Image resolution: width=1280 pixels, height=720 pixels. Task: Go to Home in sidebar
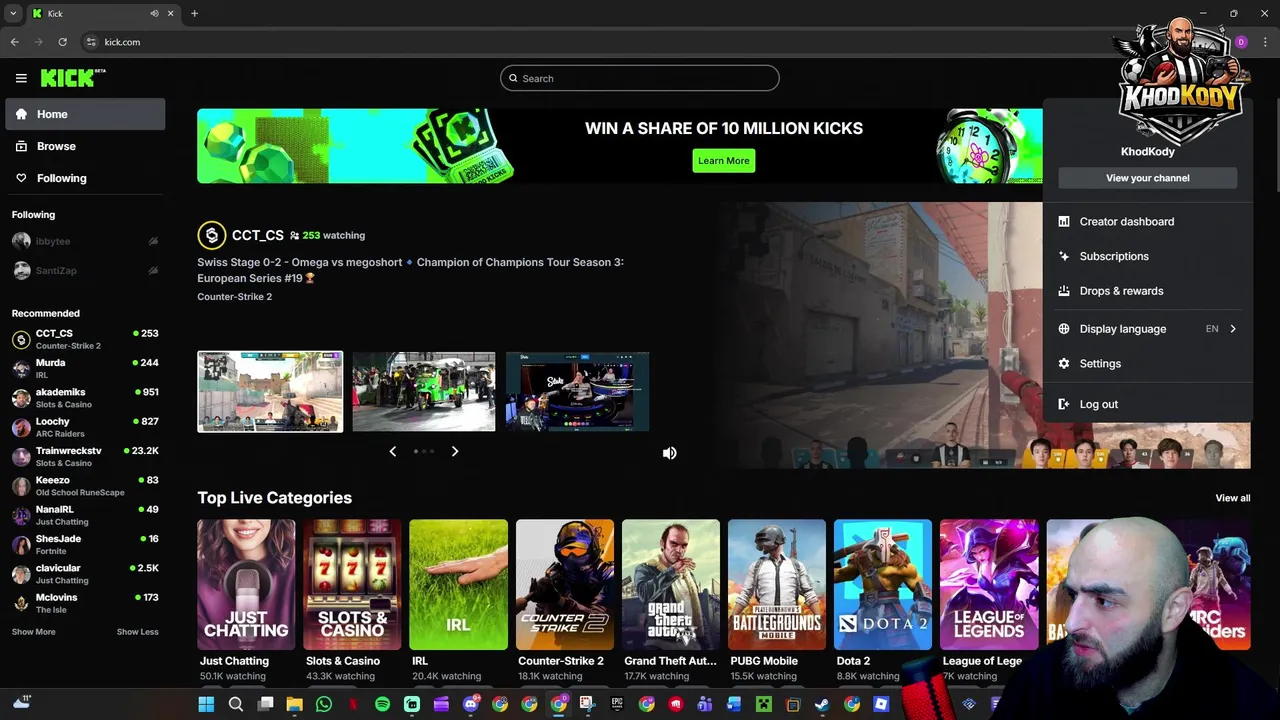85,114
